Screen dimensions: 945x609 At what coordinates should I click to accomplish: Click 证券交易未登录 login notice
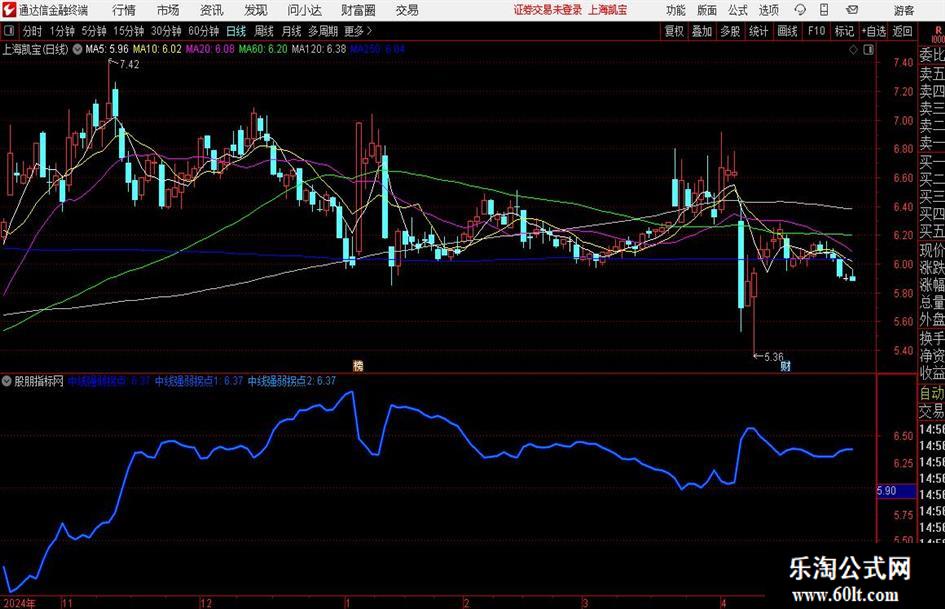coord(548,10)
